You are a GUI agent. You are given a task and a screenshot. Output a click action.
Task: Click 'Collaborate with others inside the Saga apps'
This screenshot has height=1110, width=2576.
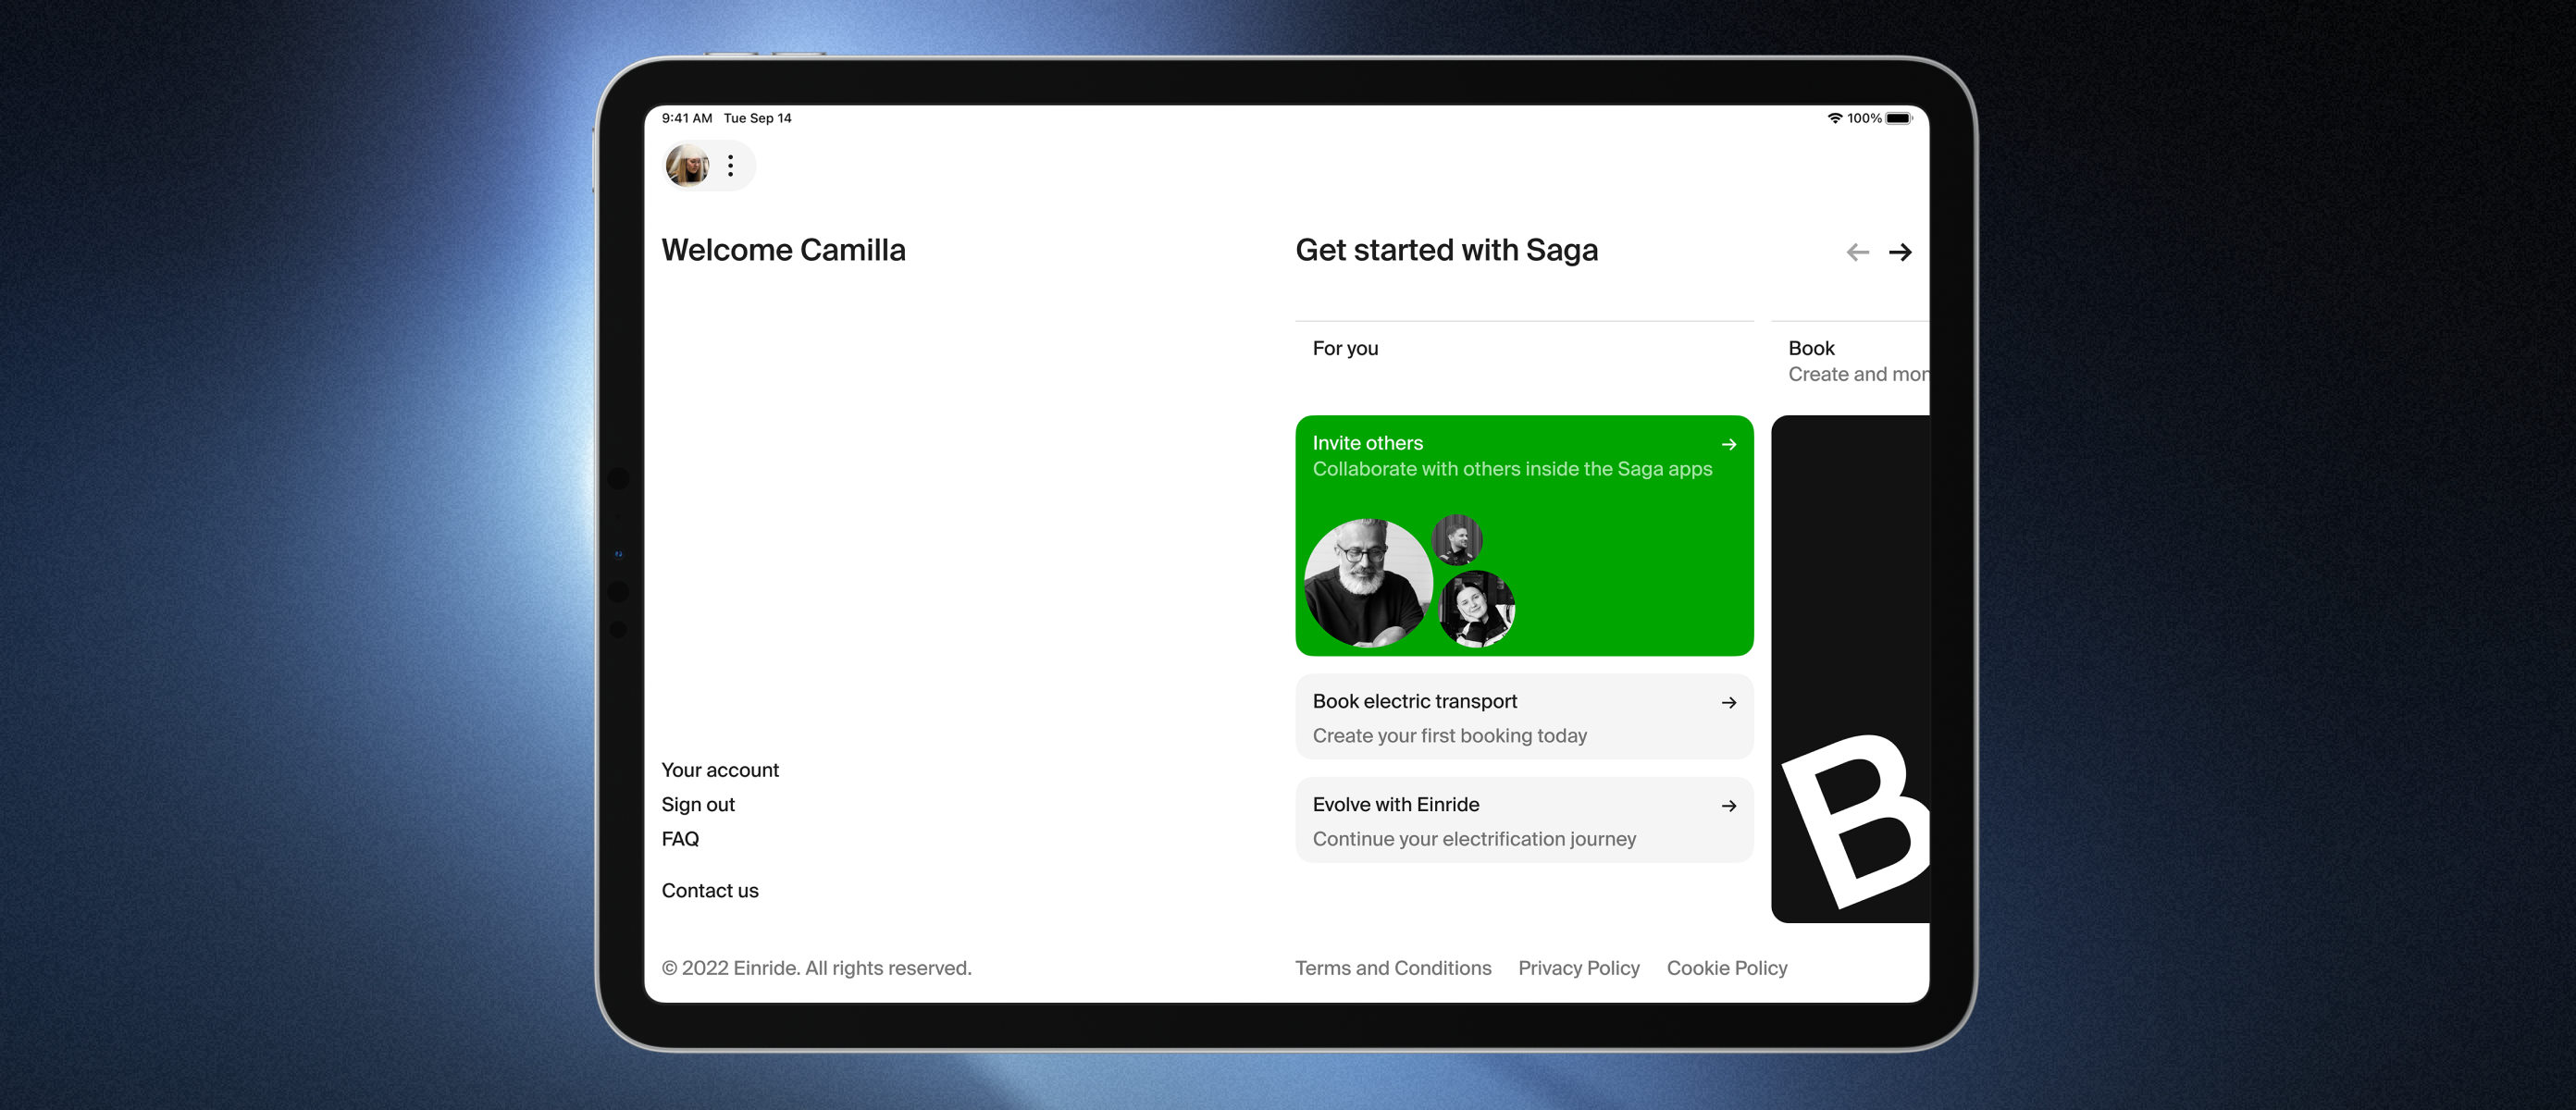pyautogui.click(x=1512, y=469)
